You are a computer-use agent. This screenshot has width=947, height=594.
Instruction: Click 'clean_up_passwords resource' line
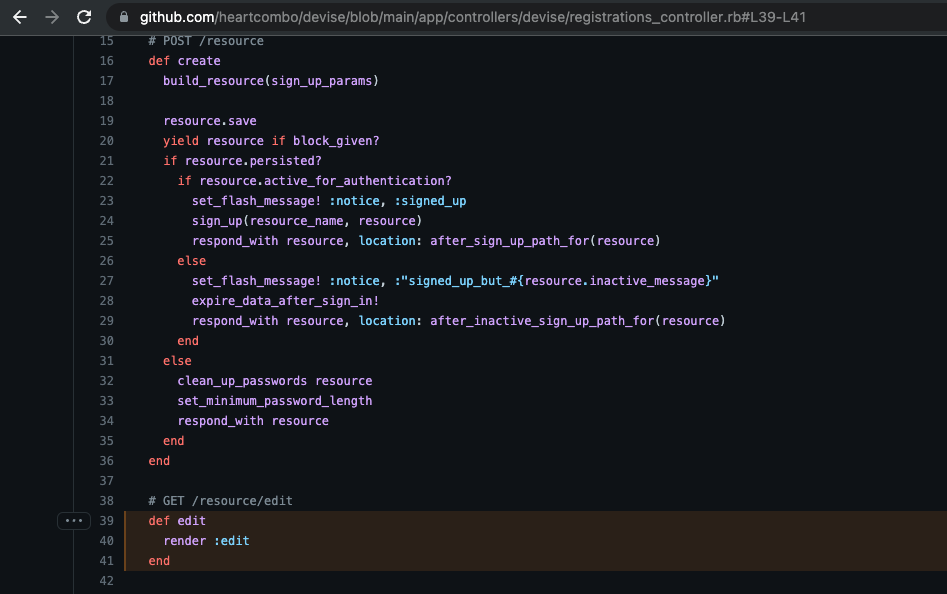pos(275,381)
